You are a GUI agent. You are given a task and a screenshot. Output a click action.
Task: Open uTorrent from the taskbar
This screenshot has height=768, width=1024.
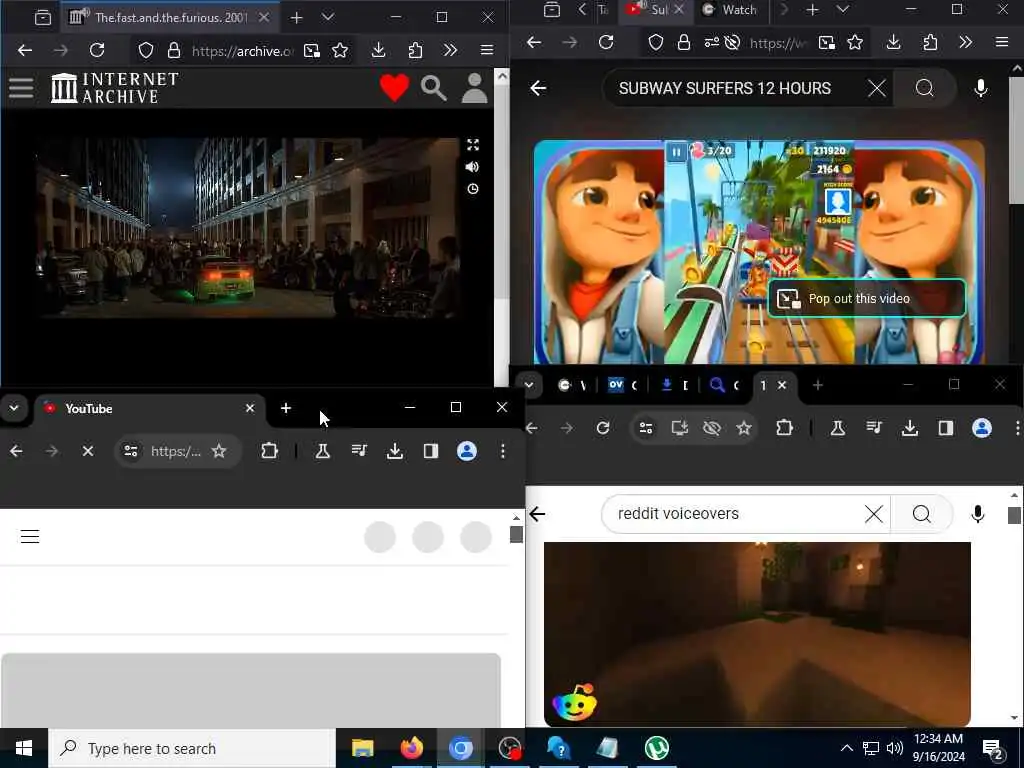point(656,748)
